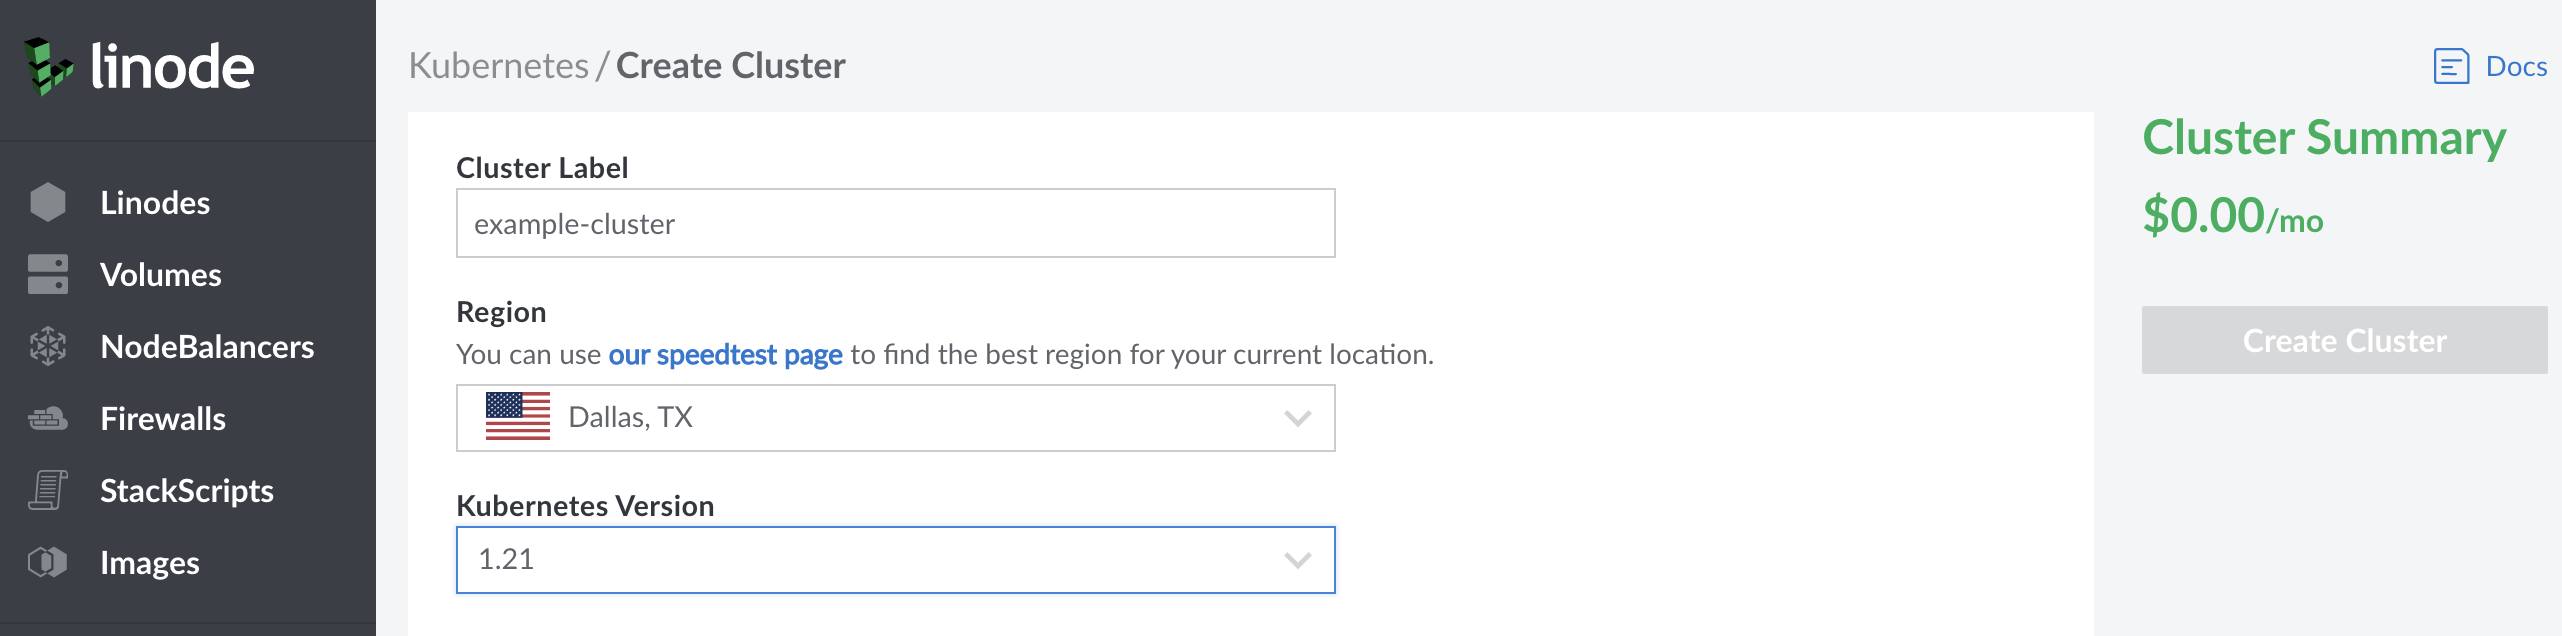Open the Images page from sidebar
Viewport: 2562px width, 636px height.
(150, 563)
